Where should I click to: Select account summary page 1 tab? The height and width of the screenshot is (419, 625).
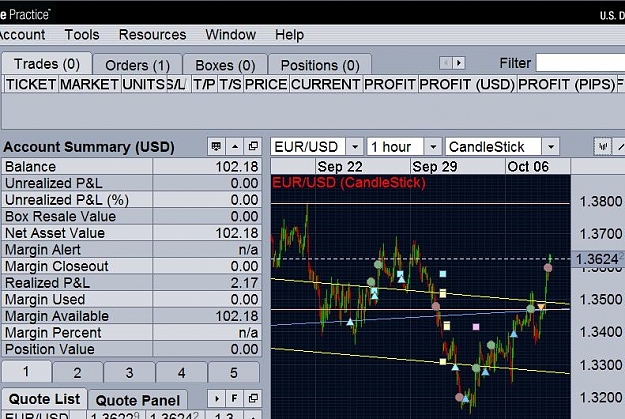pos(26,372)
